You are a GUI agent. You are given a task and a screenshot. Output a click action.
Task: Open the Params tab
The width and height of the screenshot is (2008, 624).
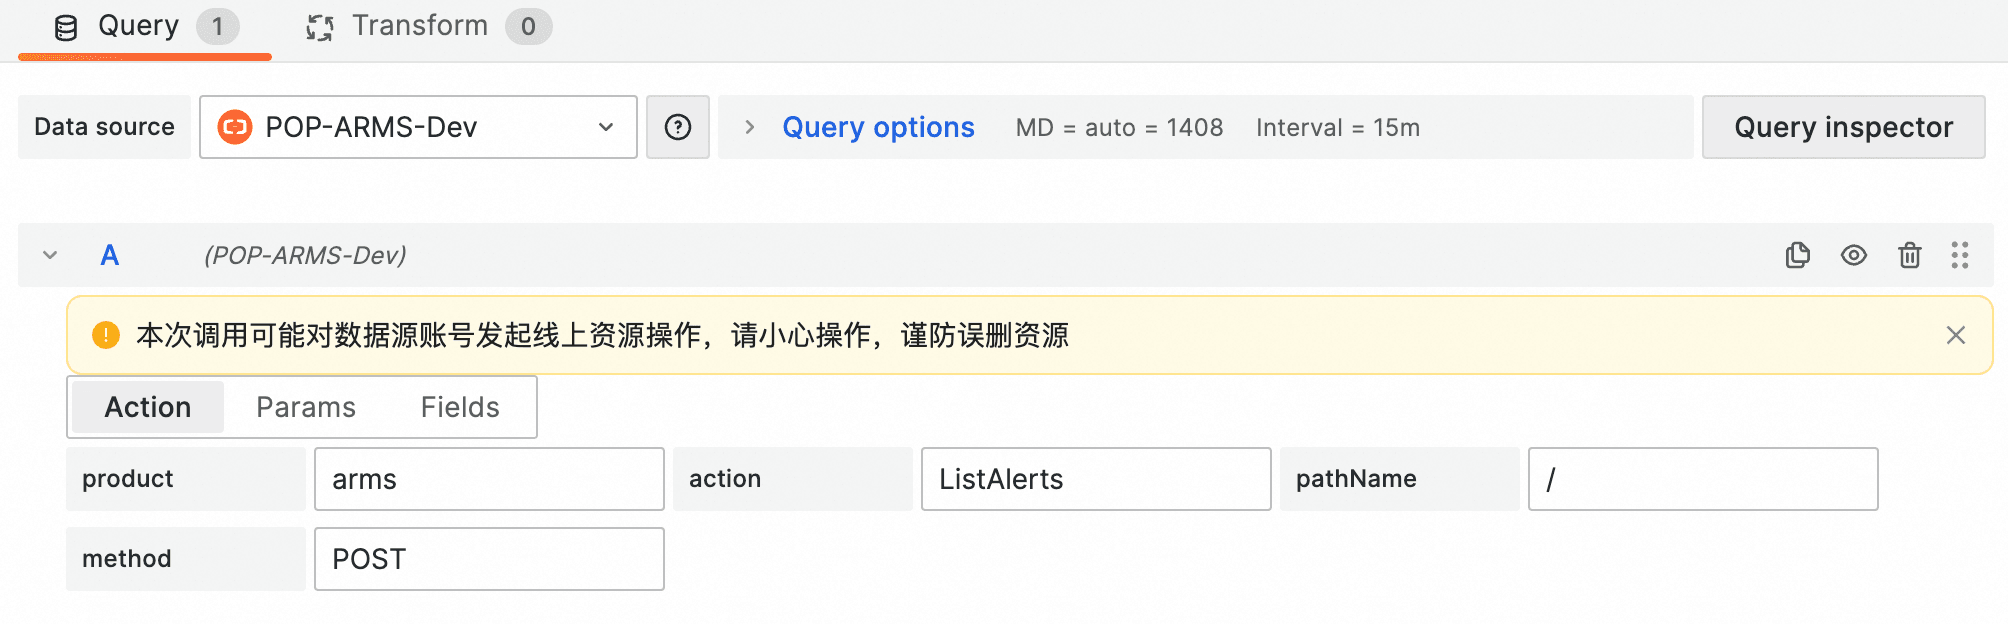click(306, 407)
